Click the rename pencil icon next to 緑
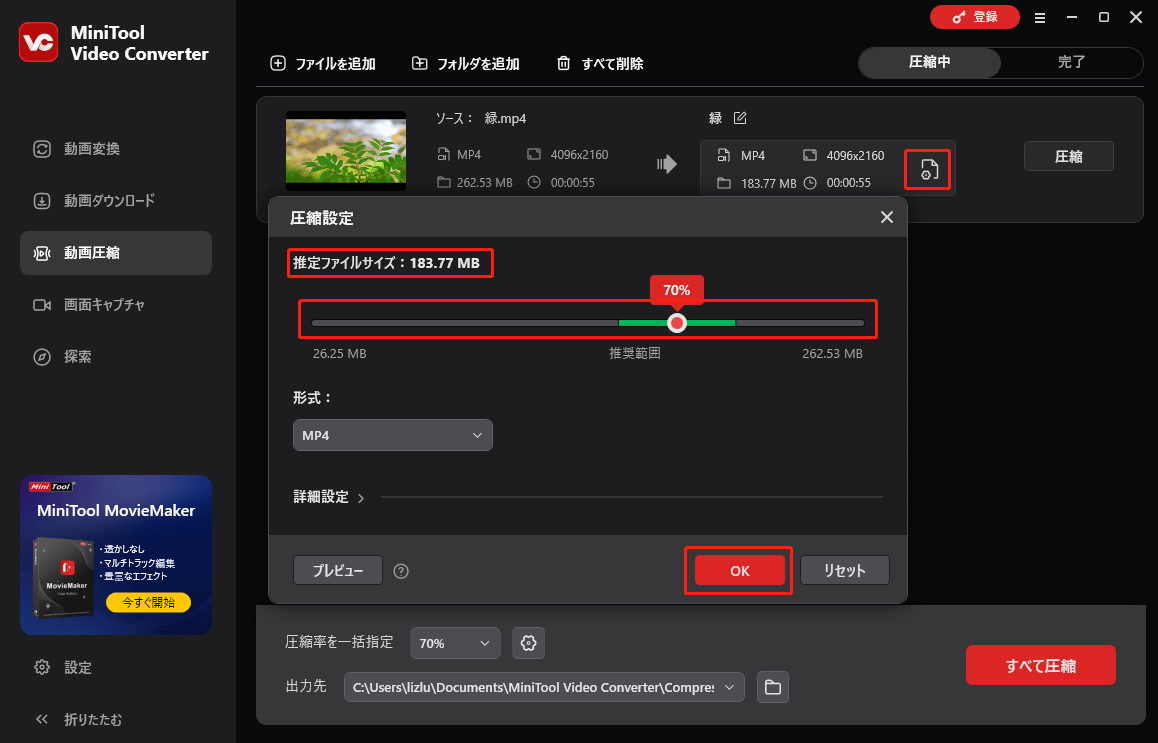 [x=740, y=118]
